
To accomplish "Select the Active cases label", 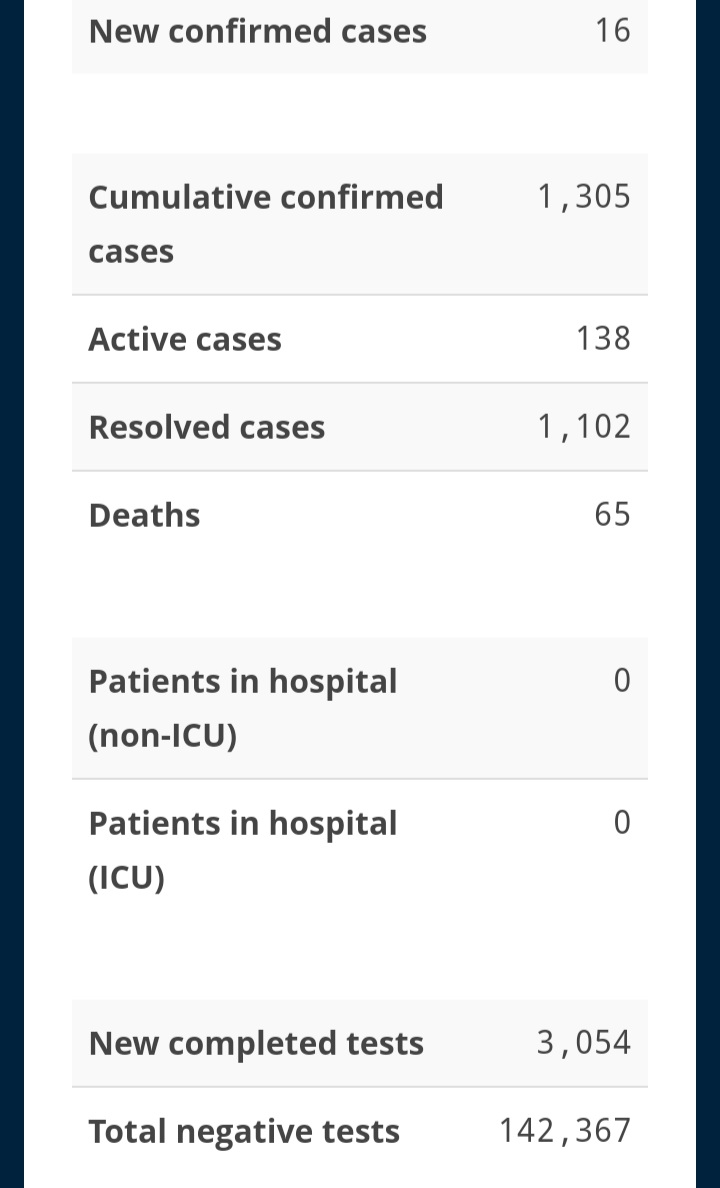I will [x=185, y=339].
